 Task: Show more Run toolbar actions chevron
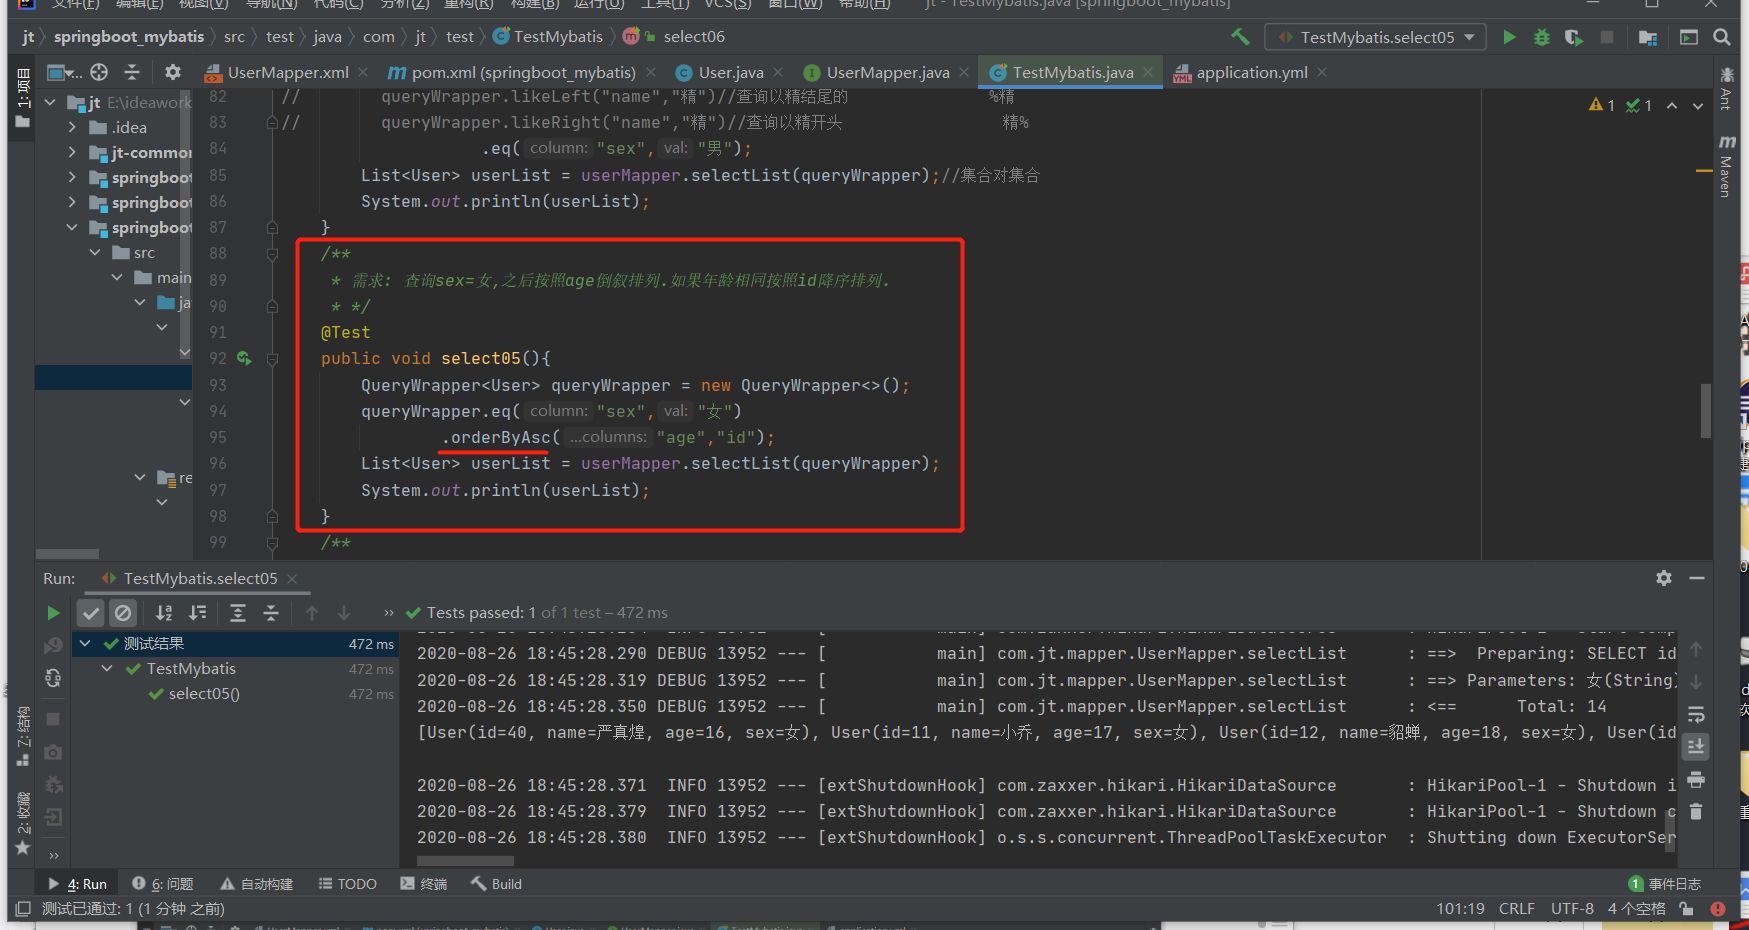(x=389, y=613)
